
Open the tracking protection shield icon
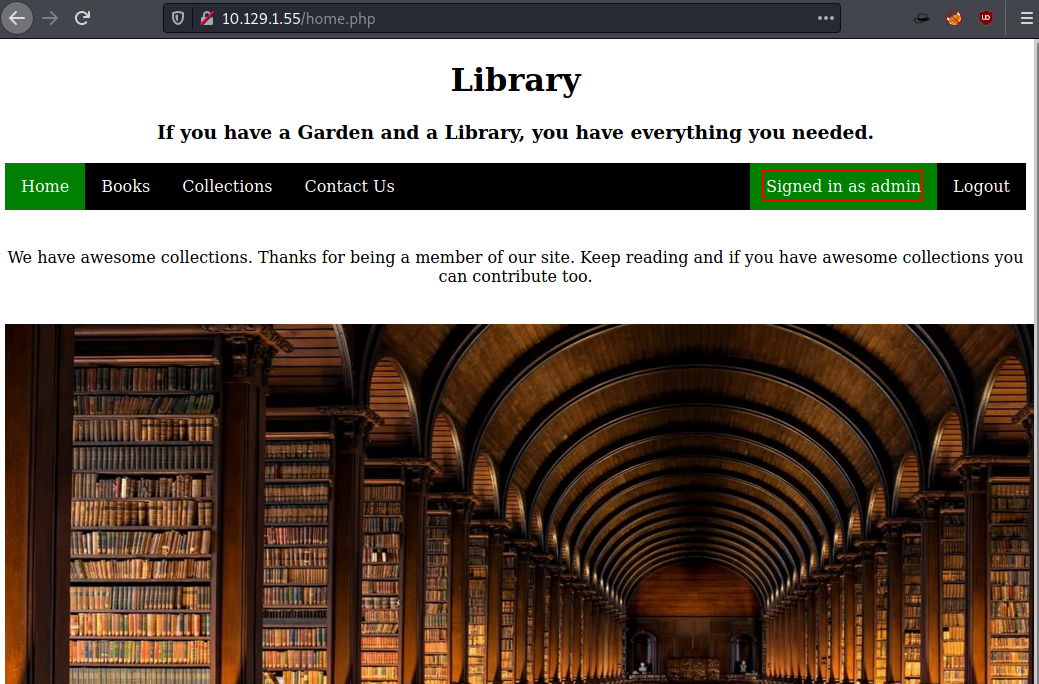178,19
